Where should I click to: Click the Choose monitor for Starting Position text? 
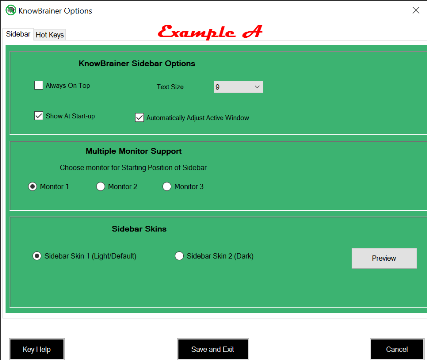(133, 167)
